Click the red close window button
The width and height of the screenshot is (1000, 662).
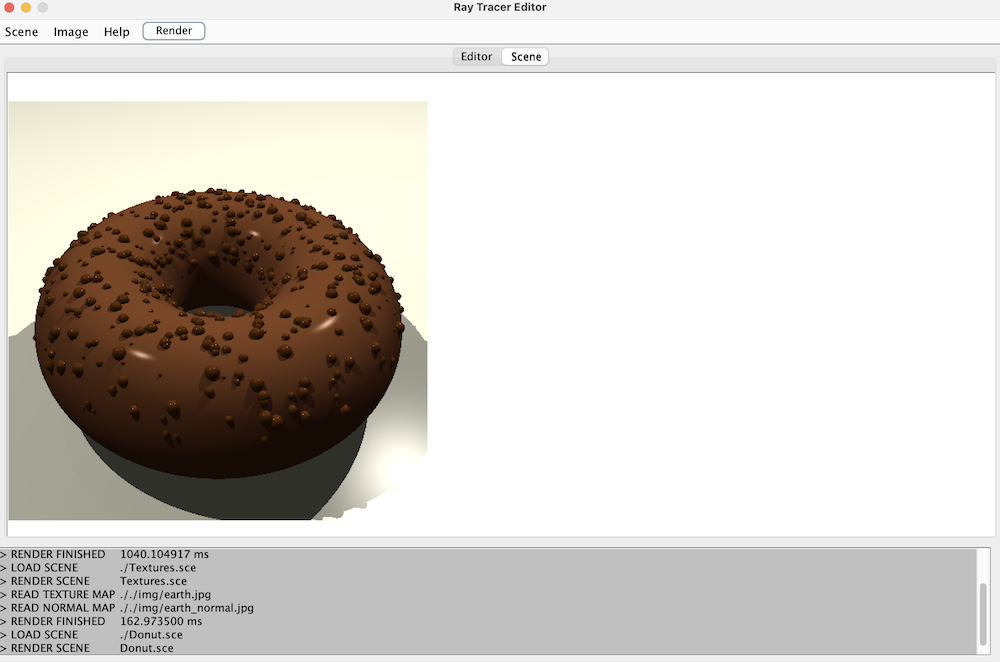(9, 8)
